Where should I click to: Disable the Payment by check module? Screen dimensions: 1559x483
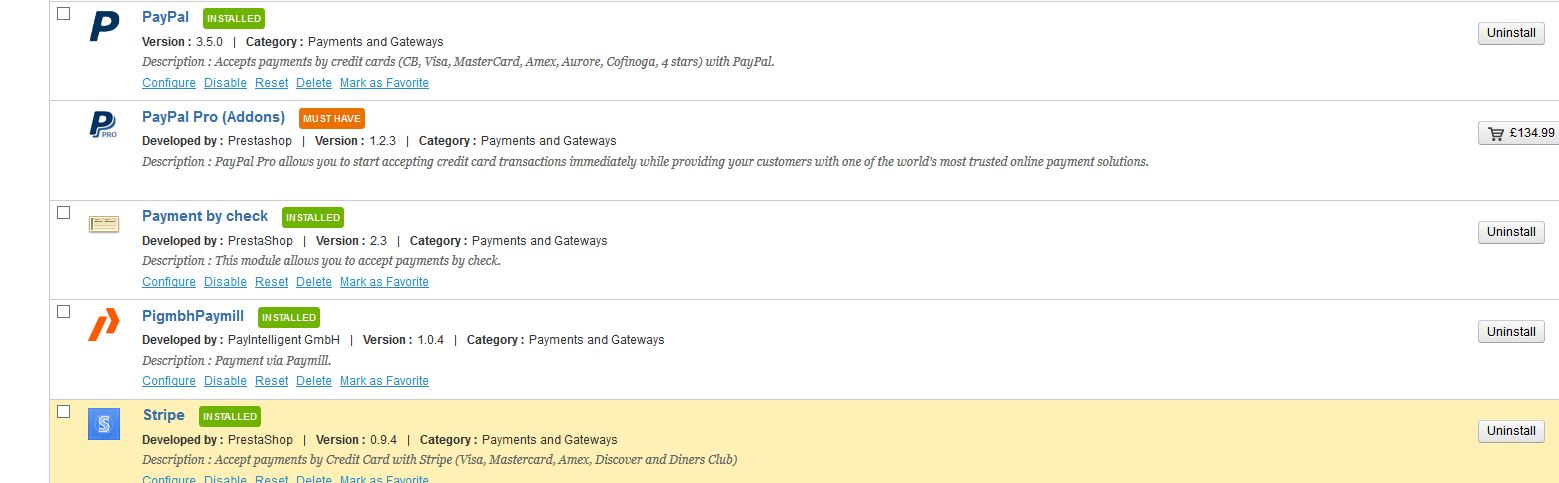225,282
